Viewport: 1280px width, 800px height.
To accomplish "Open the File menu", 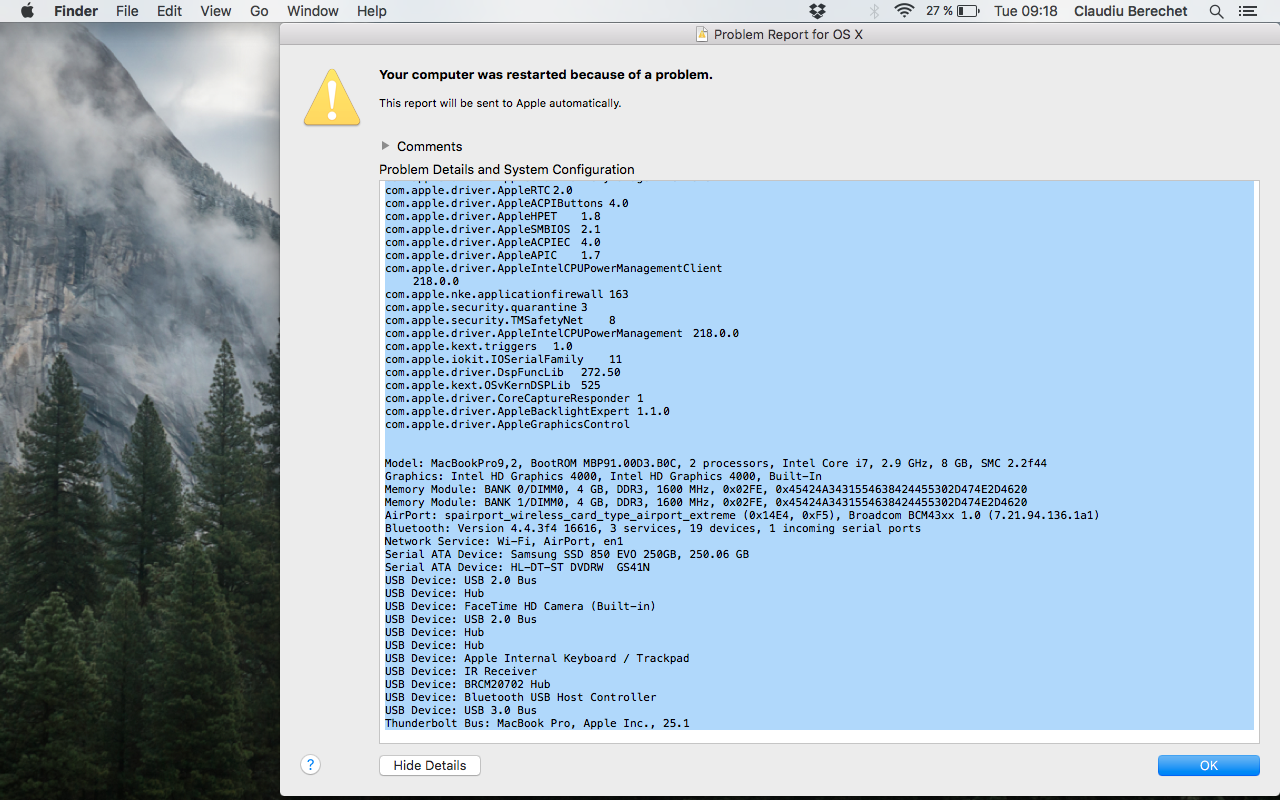I will pos(127,11).
